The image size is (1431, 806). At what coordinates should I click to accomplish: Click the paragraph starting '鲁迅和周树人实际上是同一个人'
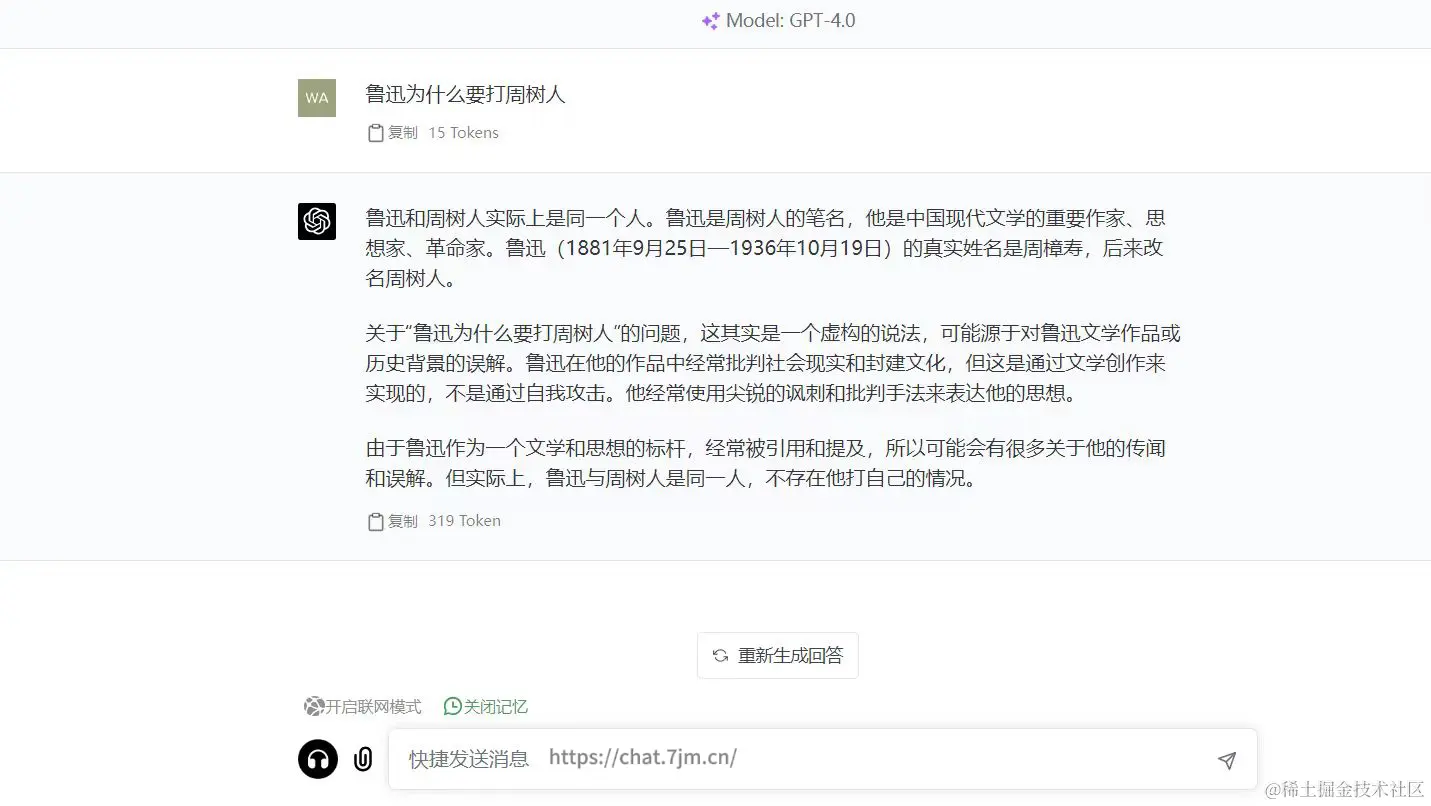coord(766,249)
